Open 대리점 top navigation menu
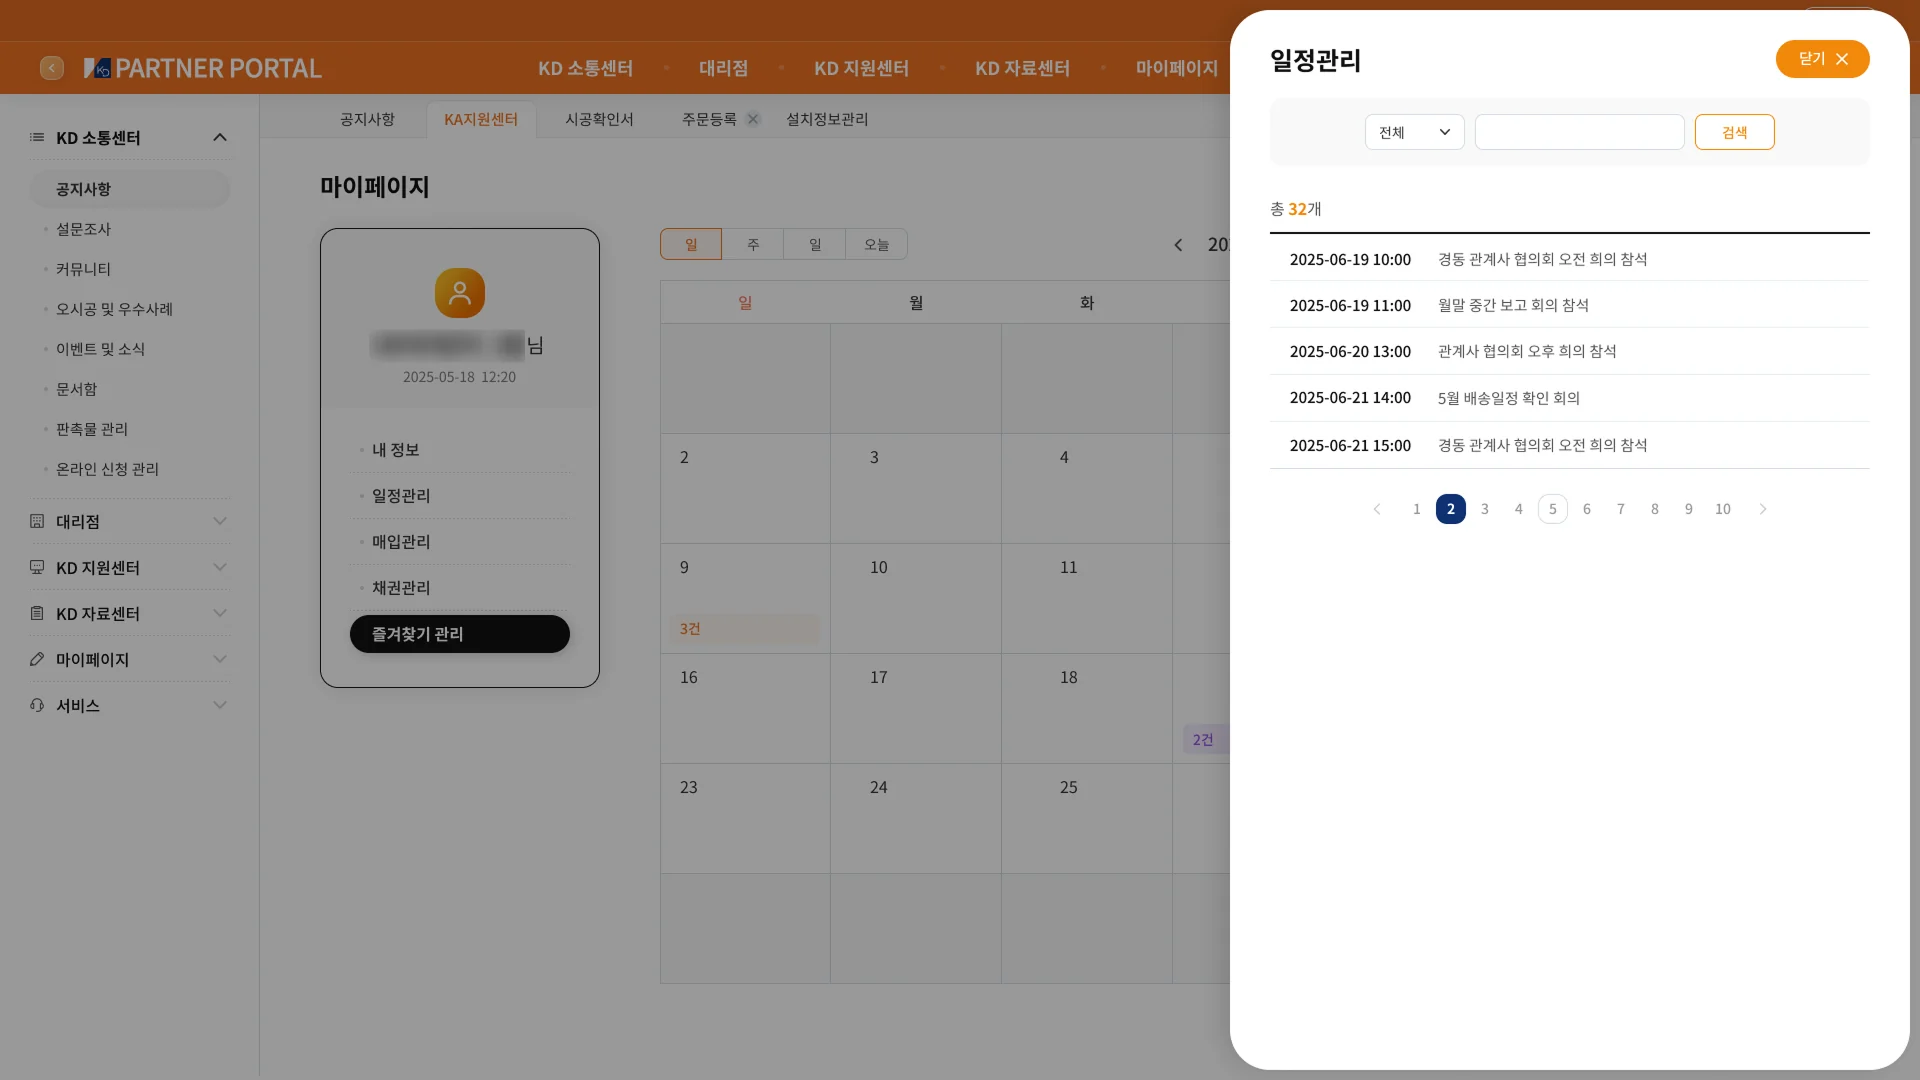This screenshot has height=1080, width=1920. click(x=723, y=68)
